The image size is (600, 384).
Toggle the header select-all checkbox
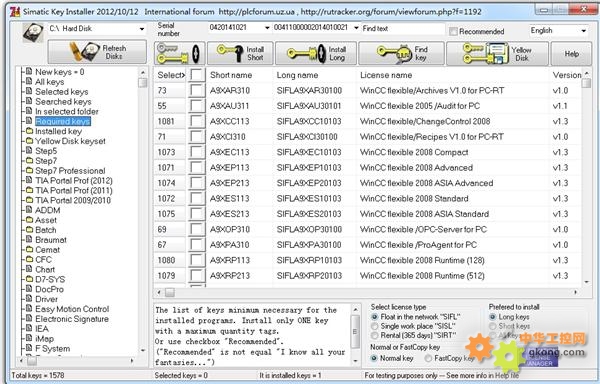(x=197, y=75)
